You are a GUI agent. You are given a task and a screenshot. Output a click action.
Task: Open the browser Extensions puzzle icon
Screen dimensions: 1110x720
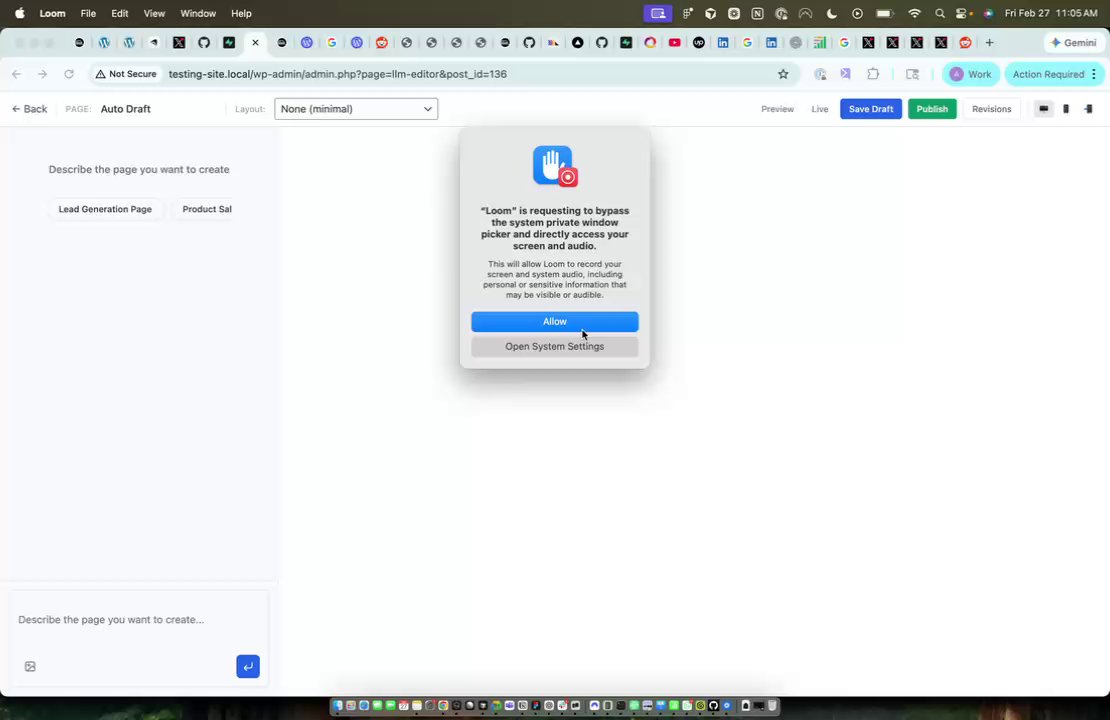(x=873, y=74)
